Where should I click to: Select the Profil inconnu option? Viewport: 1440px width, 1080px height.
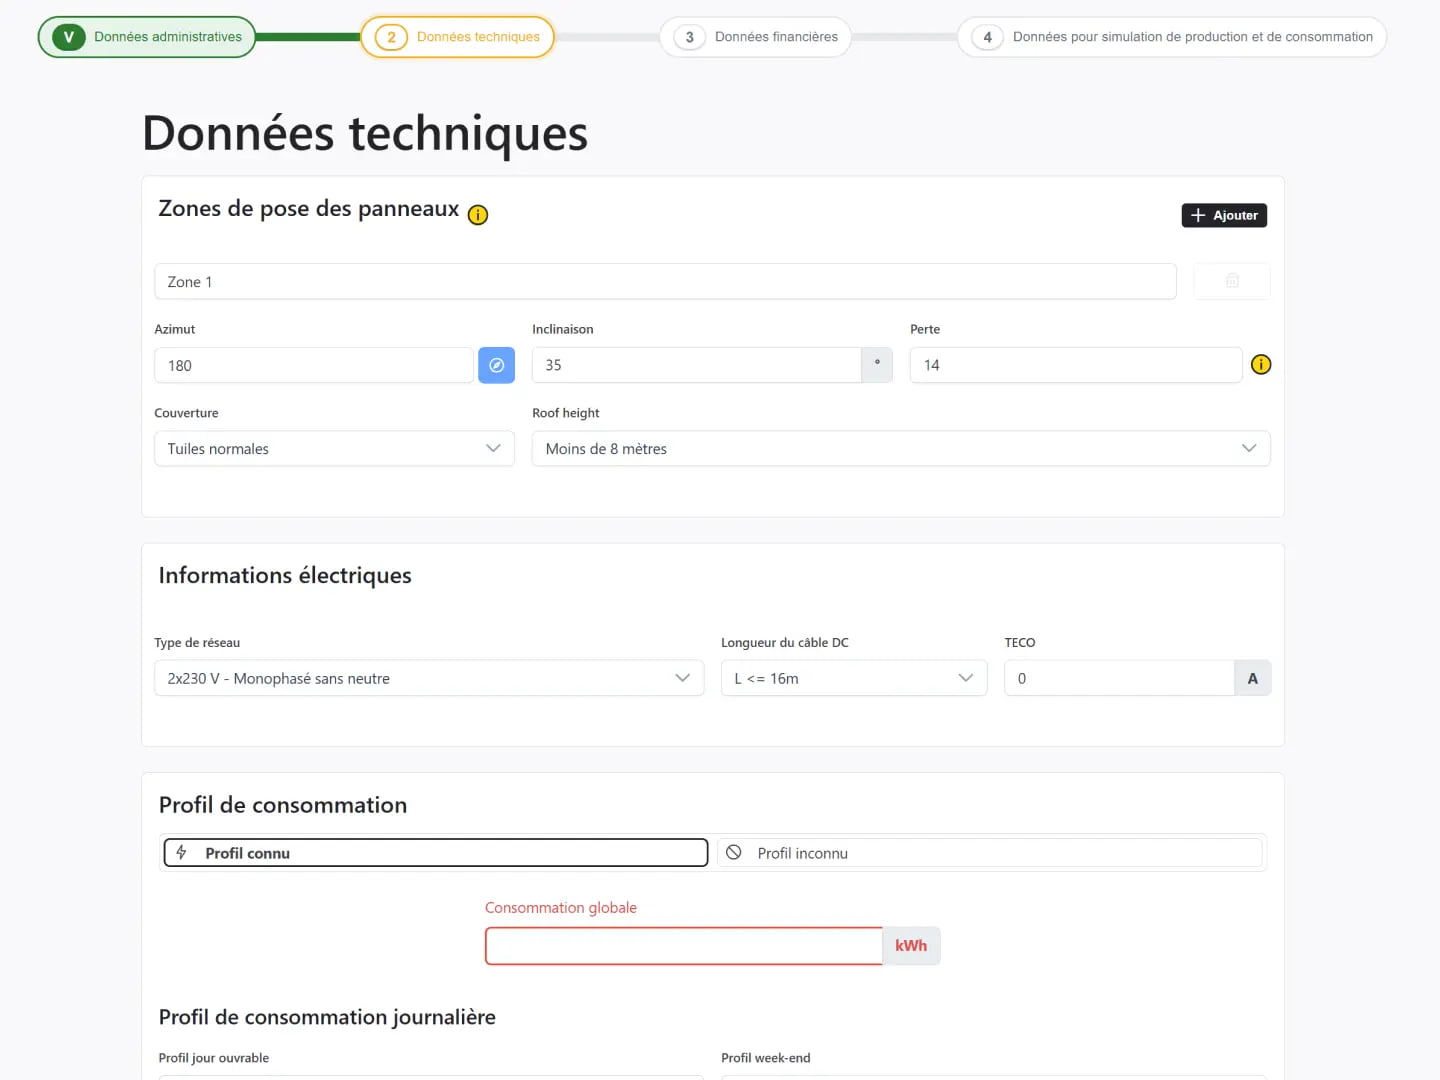(x=989, y=853)
